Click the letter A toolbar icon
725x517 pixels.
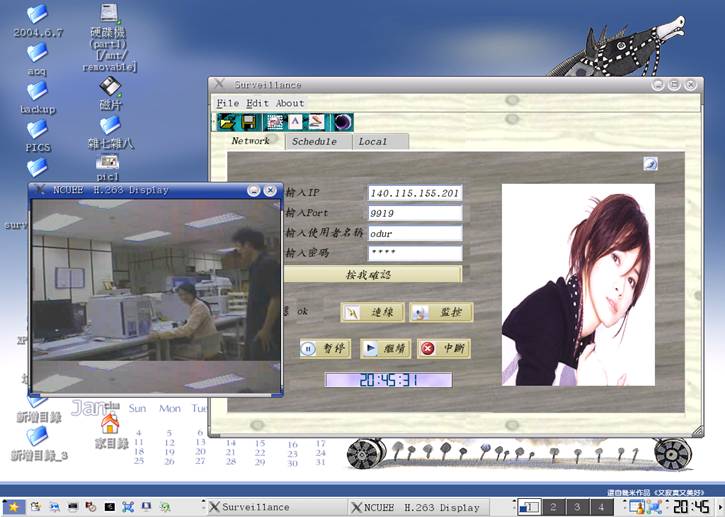point(295,122)
